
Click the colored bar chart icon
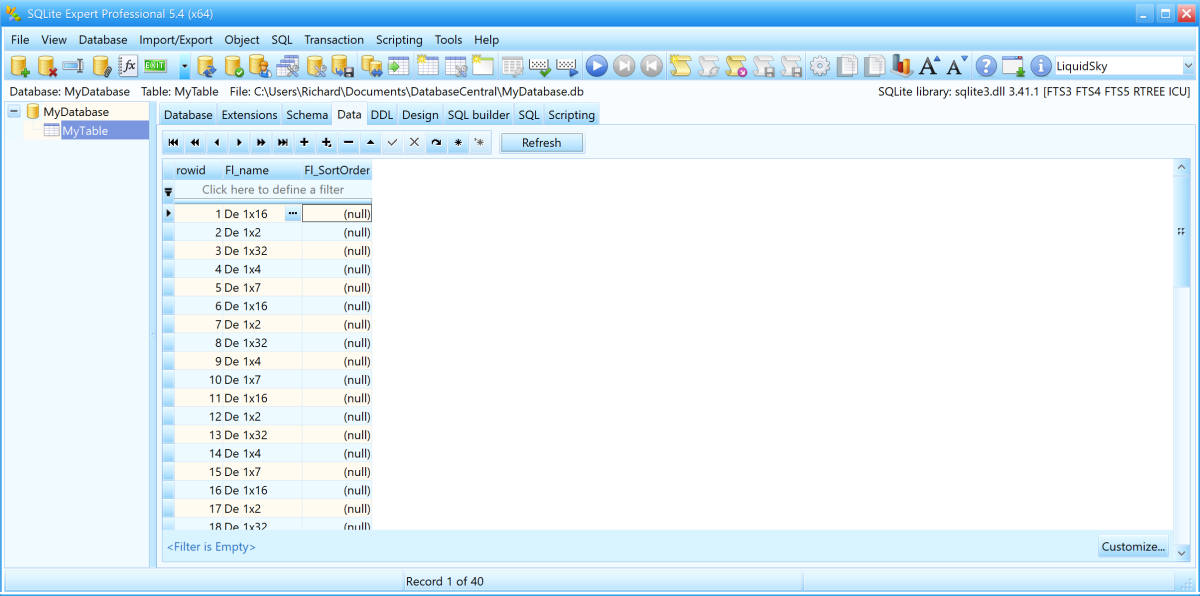pos(902,66)
